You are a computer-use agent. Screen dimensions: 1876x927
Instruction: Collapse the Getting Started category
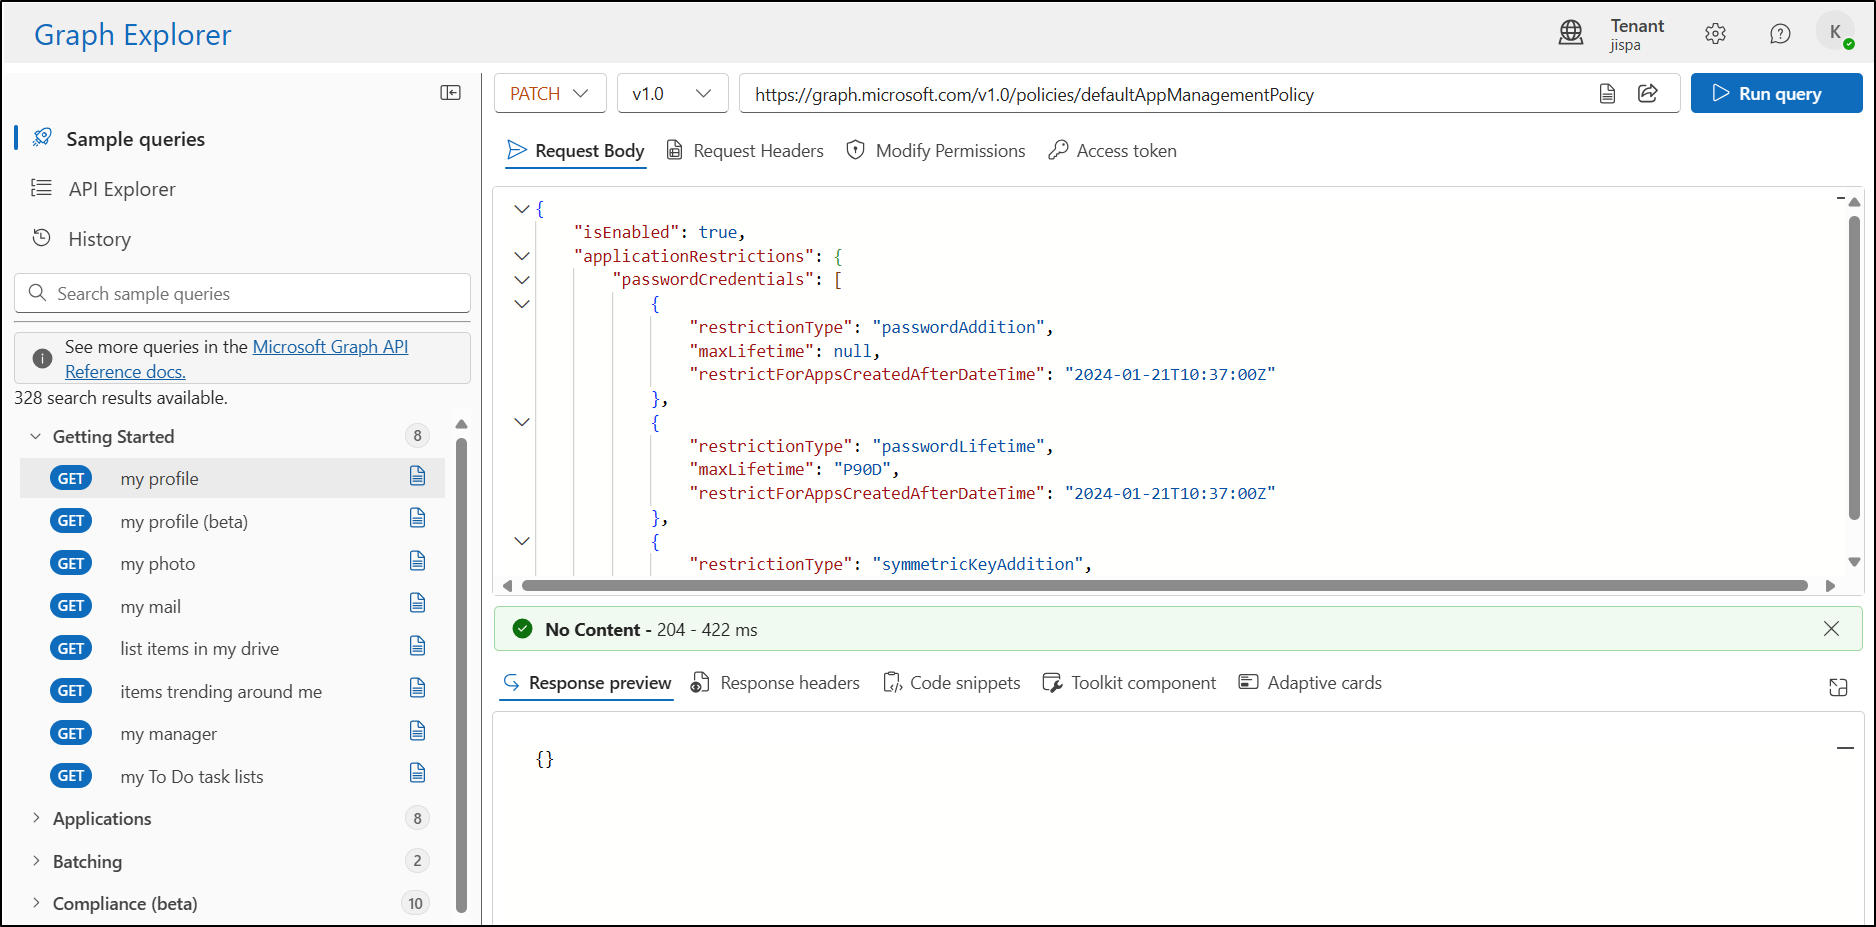click(x=36, y=436)
